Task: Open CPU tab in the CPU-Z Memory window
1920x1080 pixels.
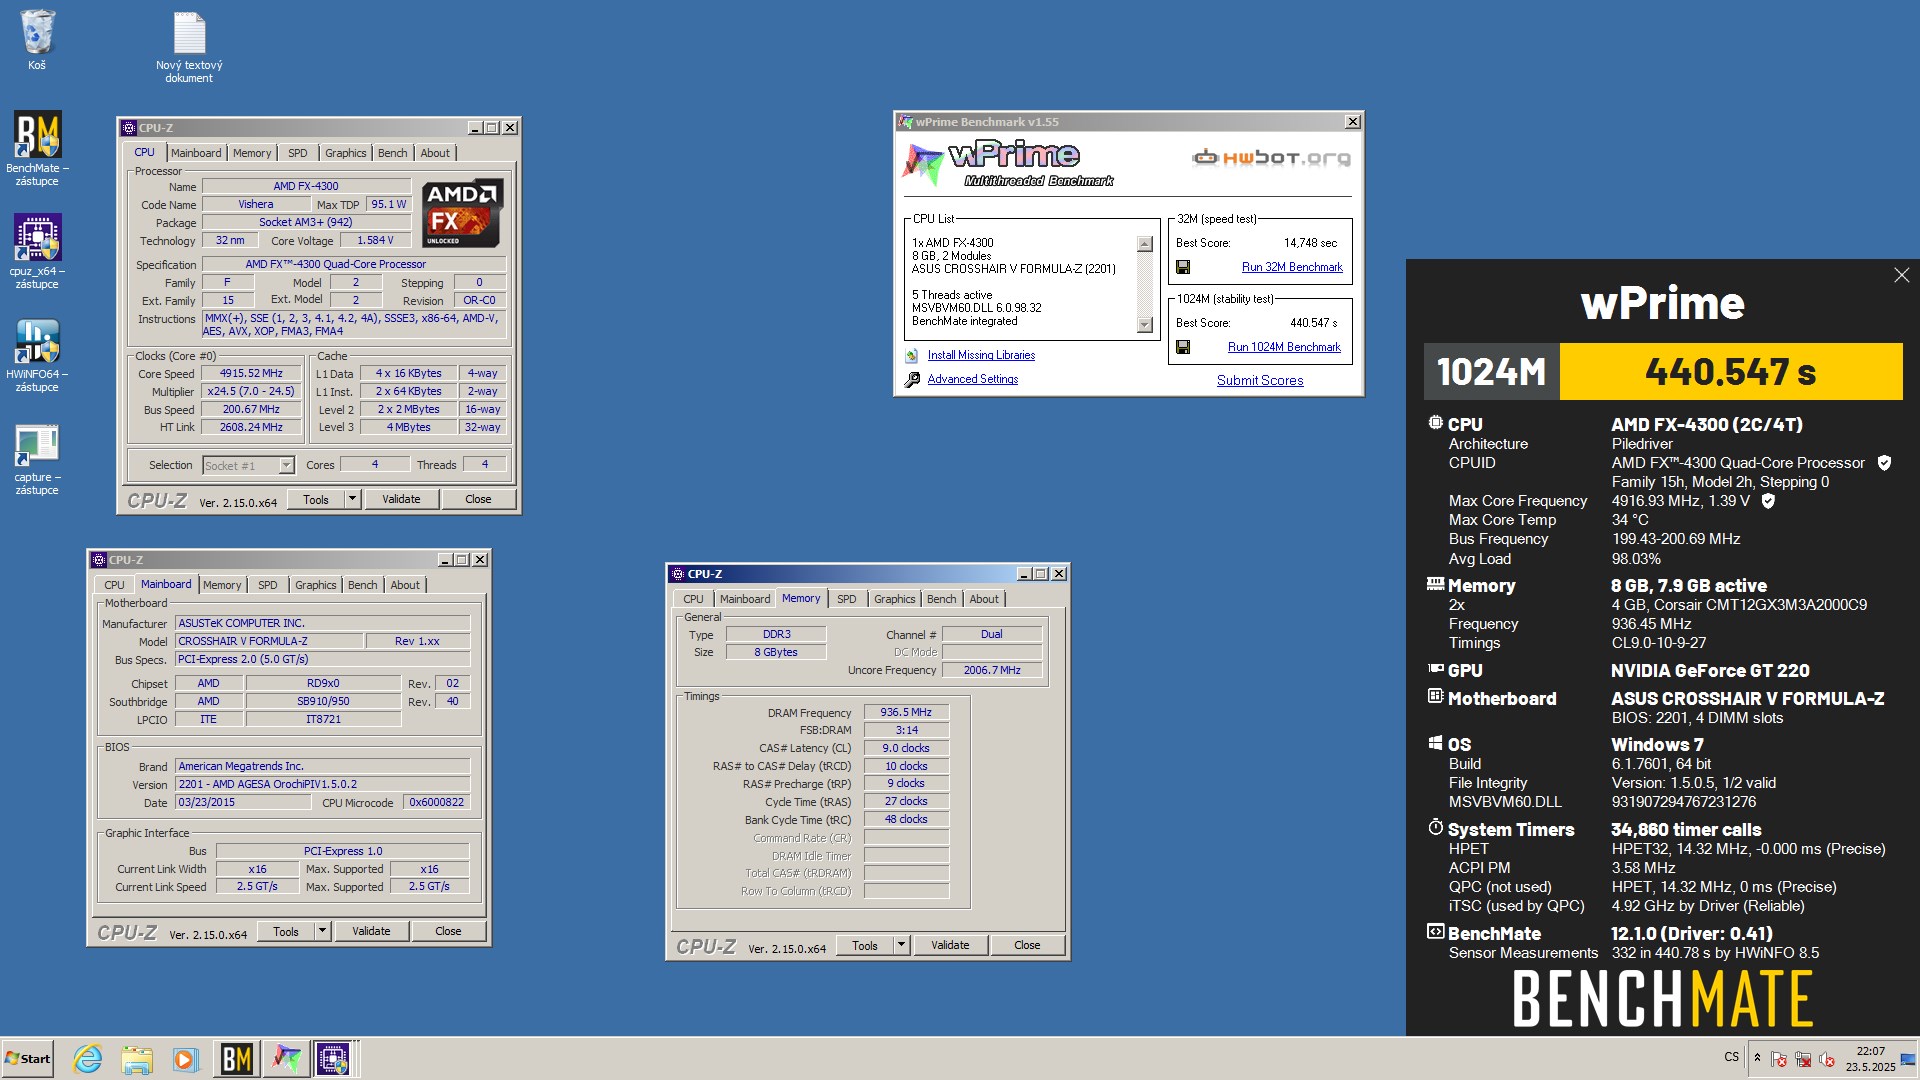Action: pos(694,599)
